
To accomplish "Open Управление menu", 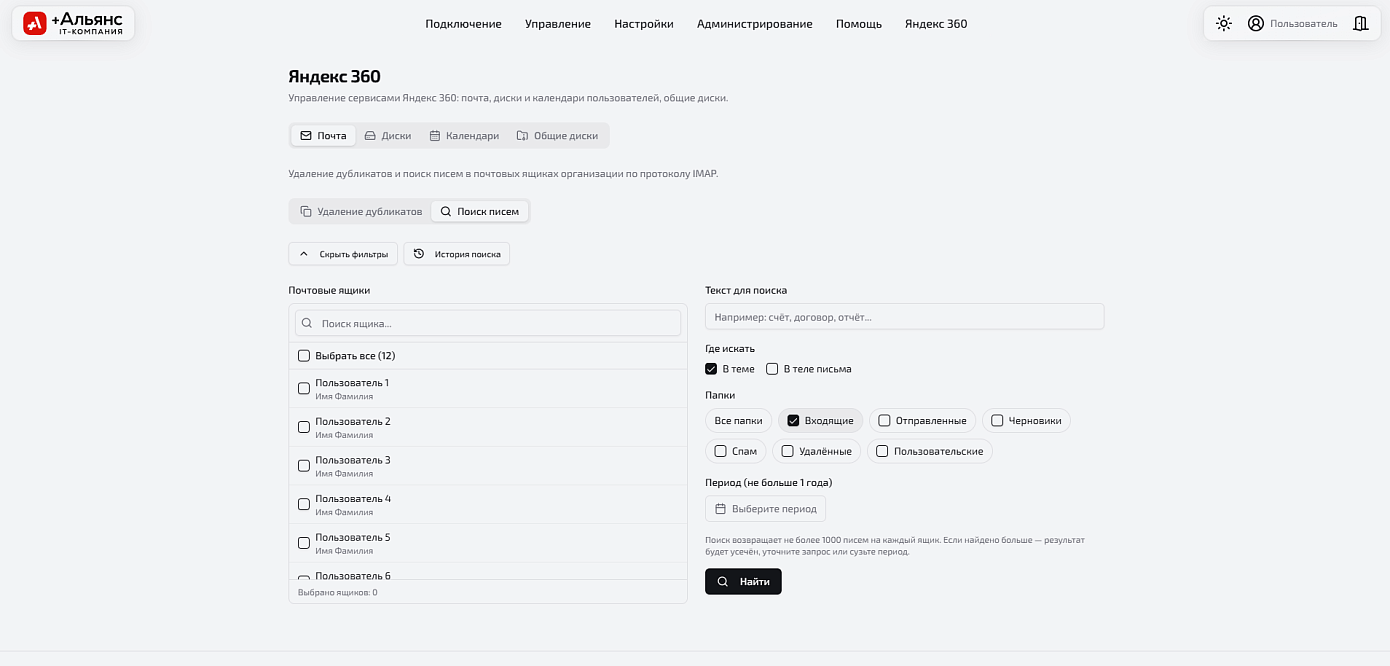I will (558, 24).
